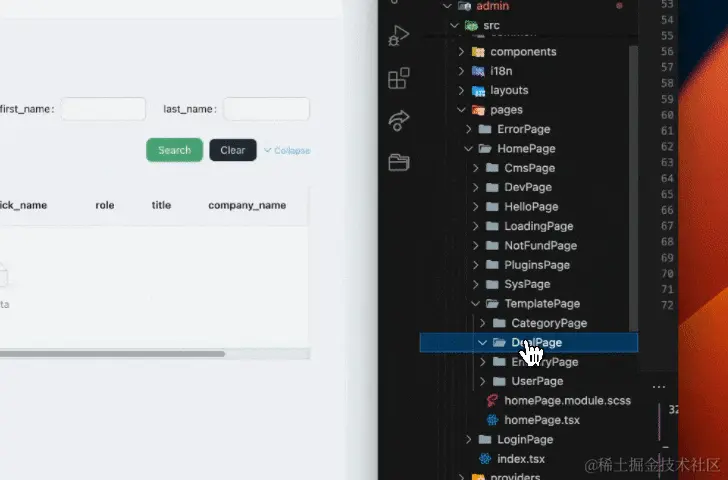Select the layouts folder icon
Screen dimensions: 728x480
[x=478, y=91]
